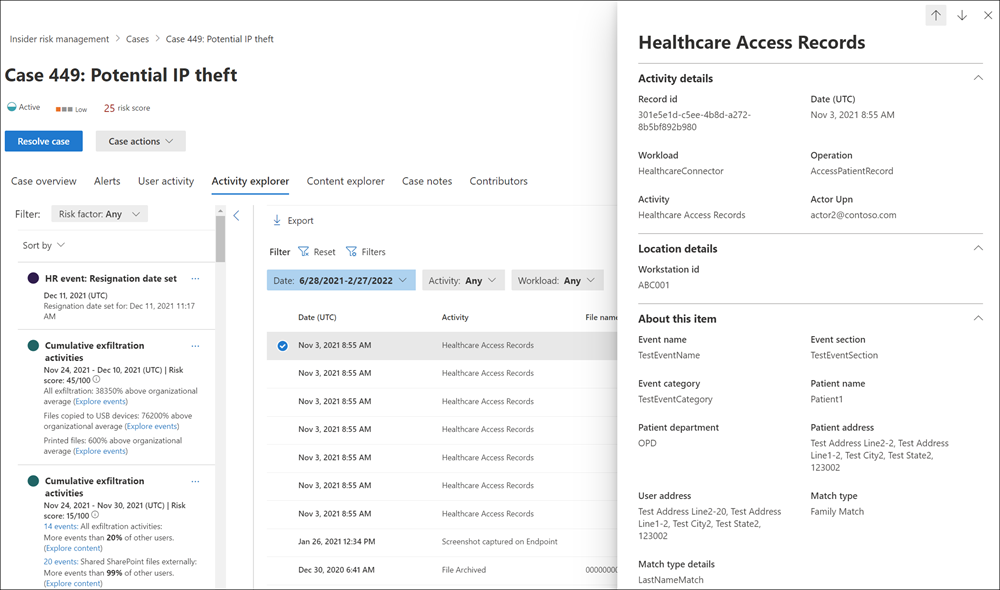The width and height of the screenshot is (1000, 590).
Task: Expand the Sort by dropdown
Action: pyautogui.click(x=44, y=245)
